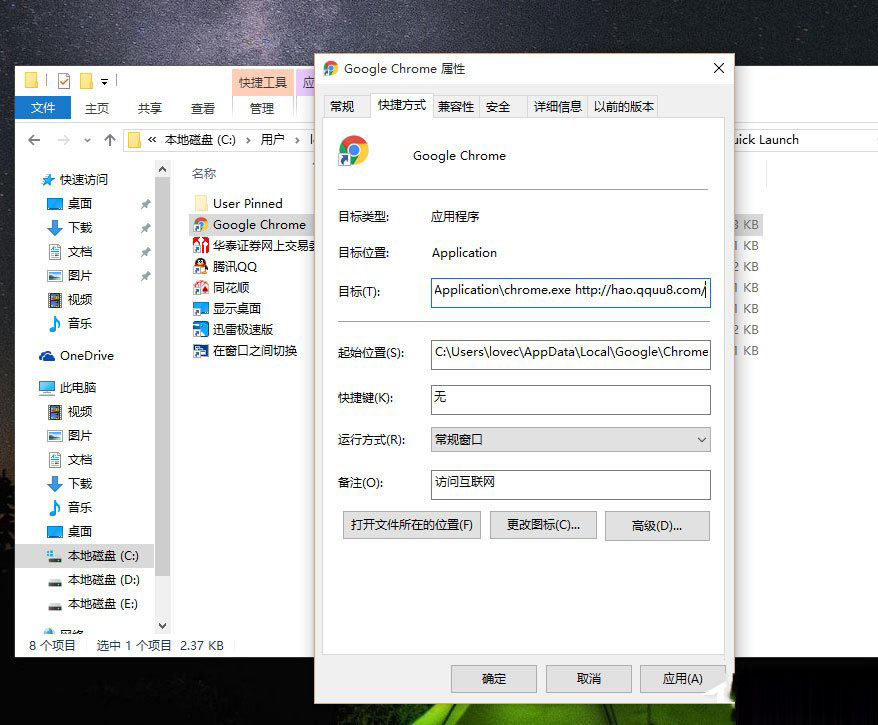
Task: Open 主页 ribbon tab
Action: pyautogui.click(x=97, y=108)
